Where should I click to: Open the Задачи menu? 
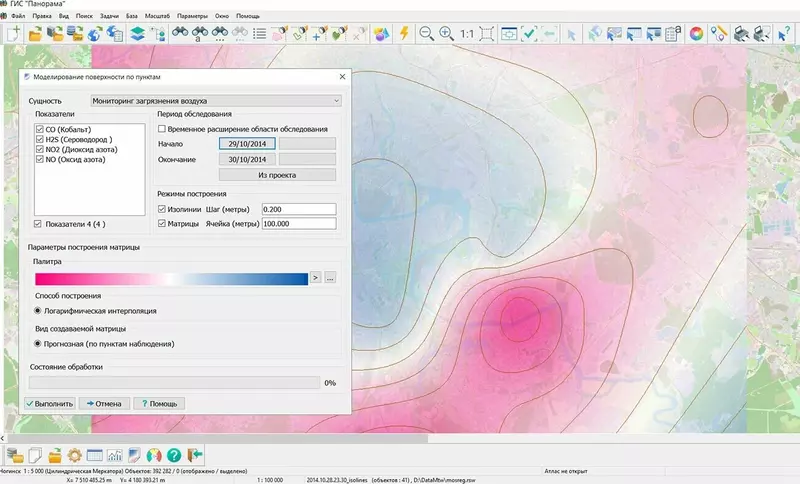(x=108, y=17)
